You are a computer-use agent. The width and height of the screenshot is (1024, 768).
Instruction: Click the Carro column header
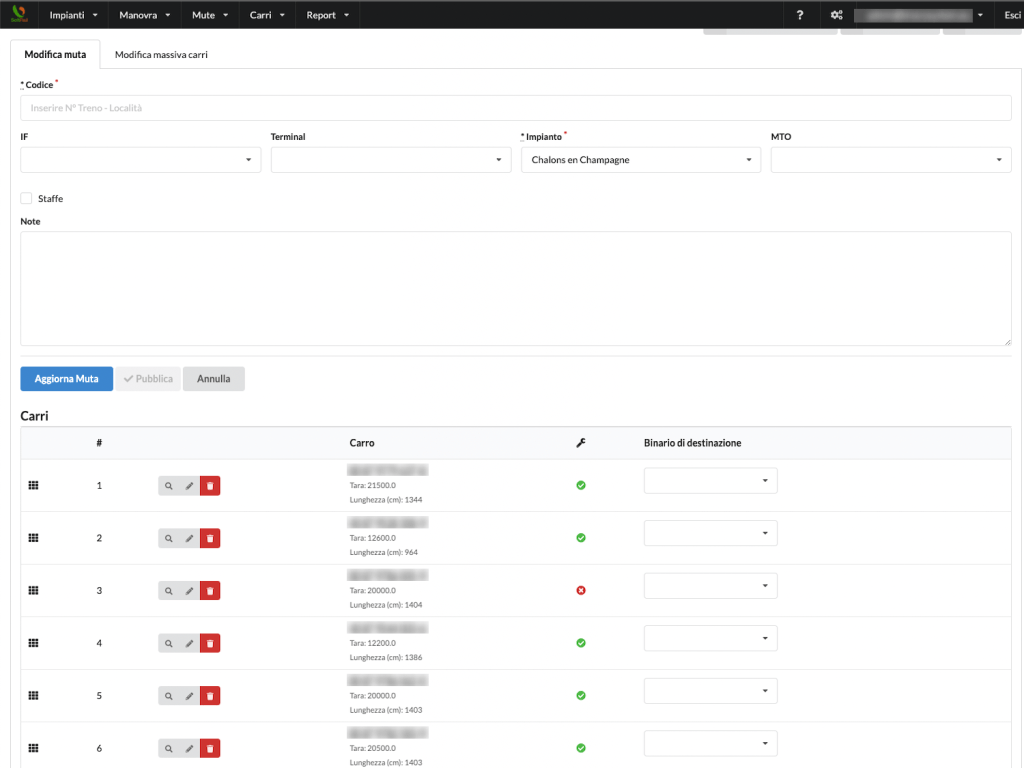pos(362,443)
